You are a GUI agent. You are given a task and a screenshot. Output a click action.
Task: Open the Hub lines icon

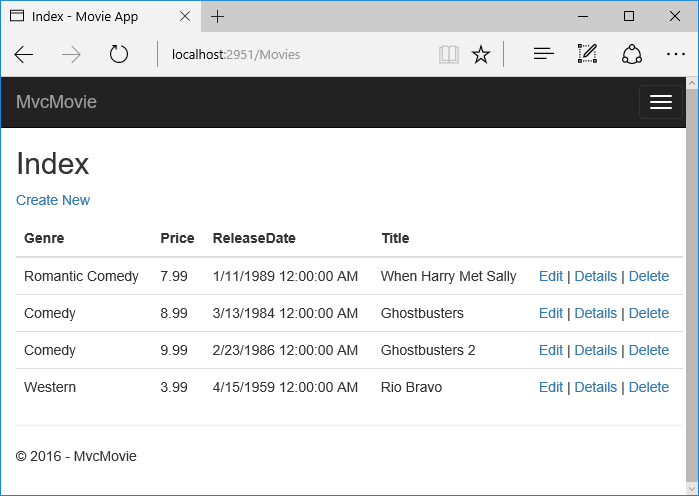(543, 55)
